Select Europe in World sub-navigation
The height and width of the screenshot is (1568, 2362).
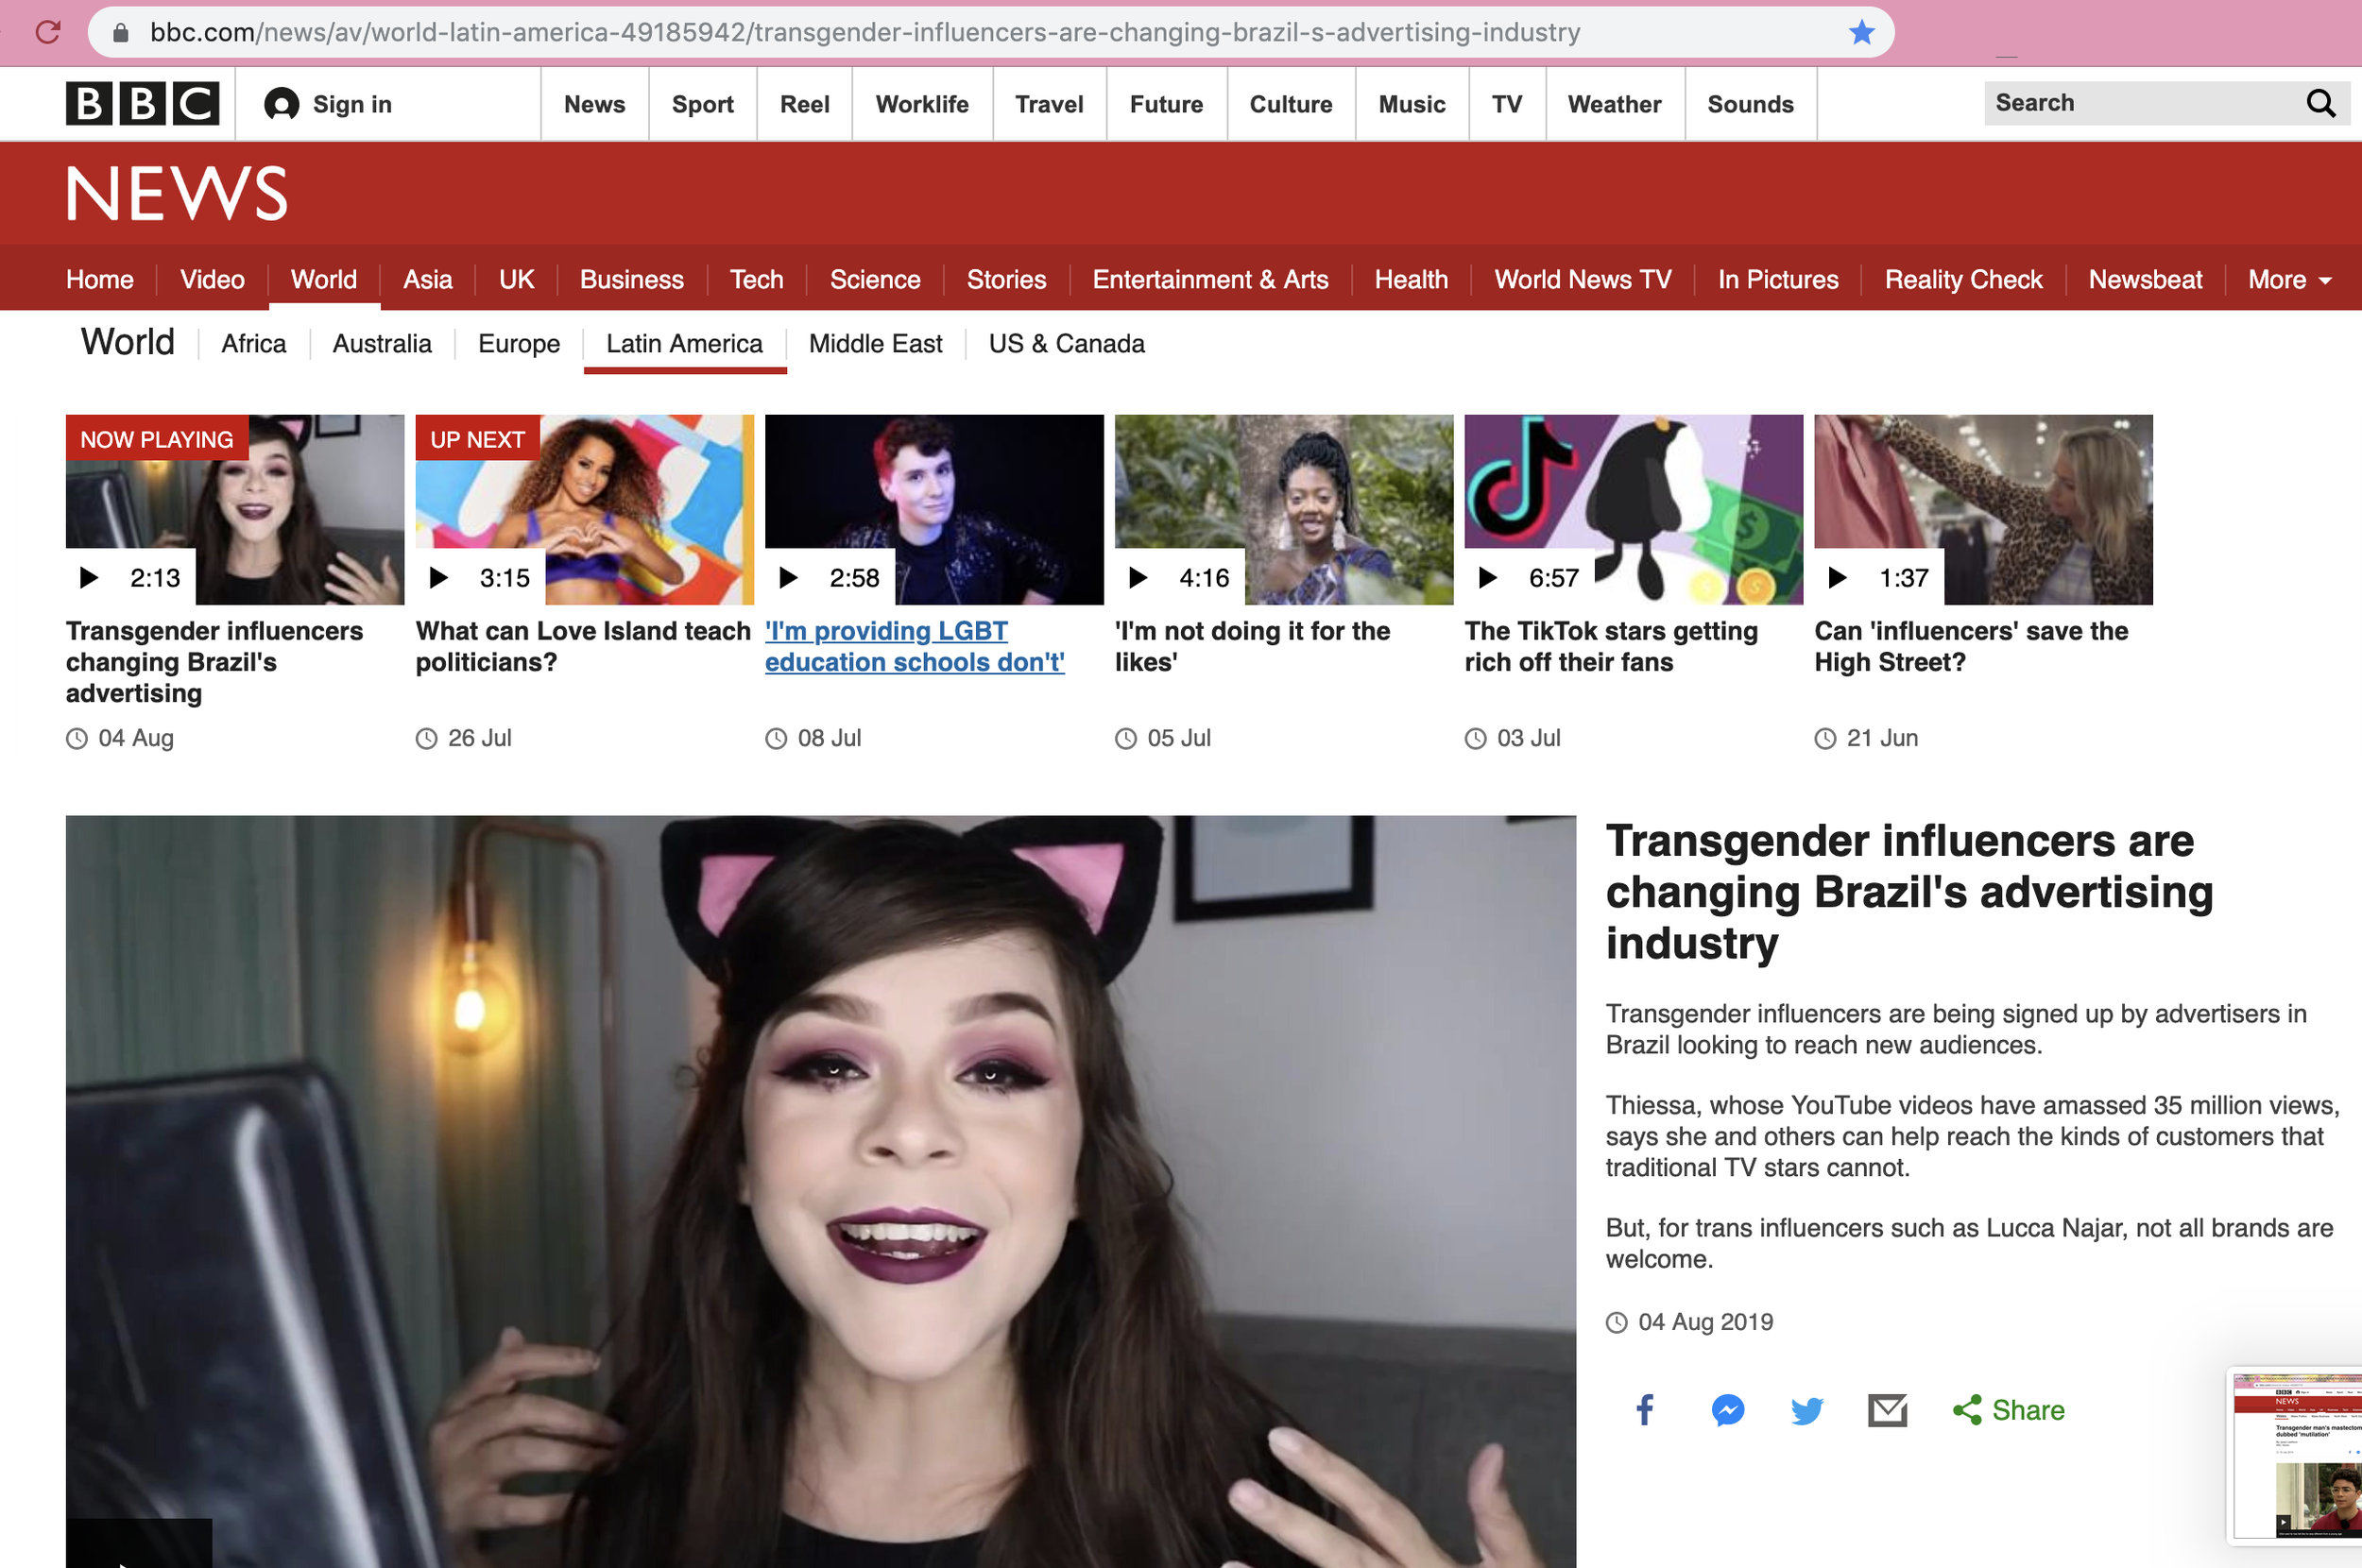(x=519, y=344)
